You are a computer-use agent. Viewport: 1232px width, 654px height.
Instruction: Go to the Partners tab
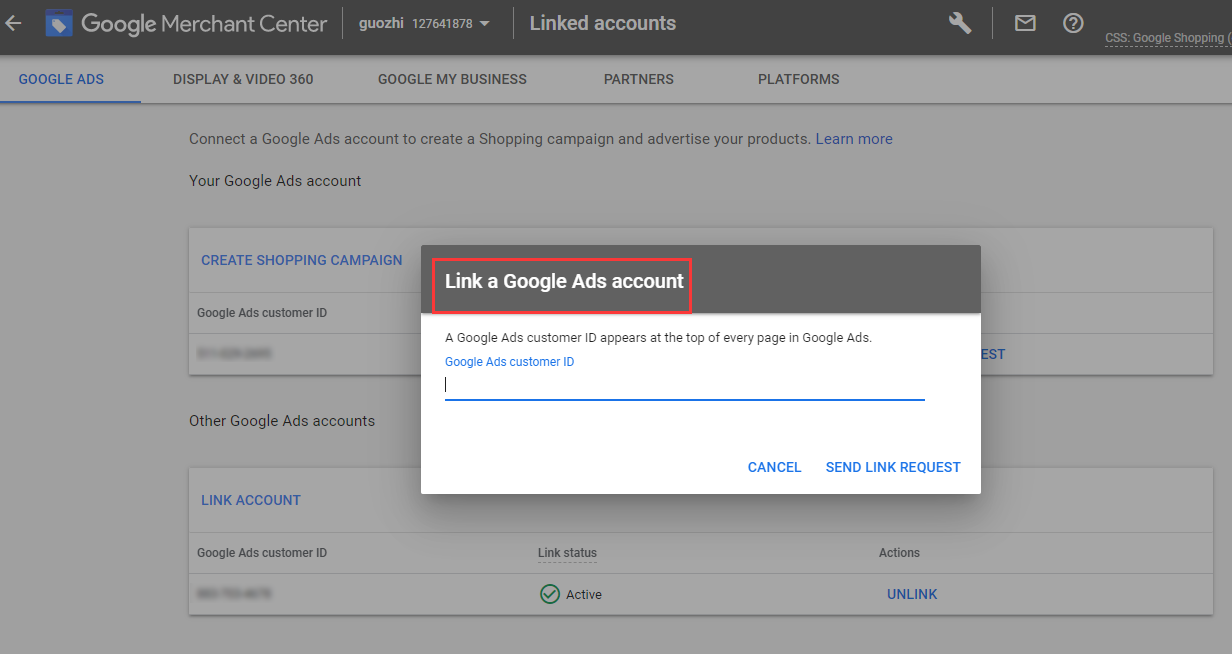[639, 79]
